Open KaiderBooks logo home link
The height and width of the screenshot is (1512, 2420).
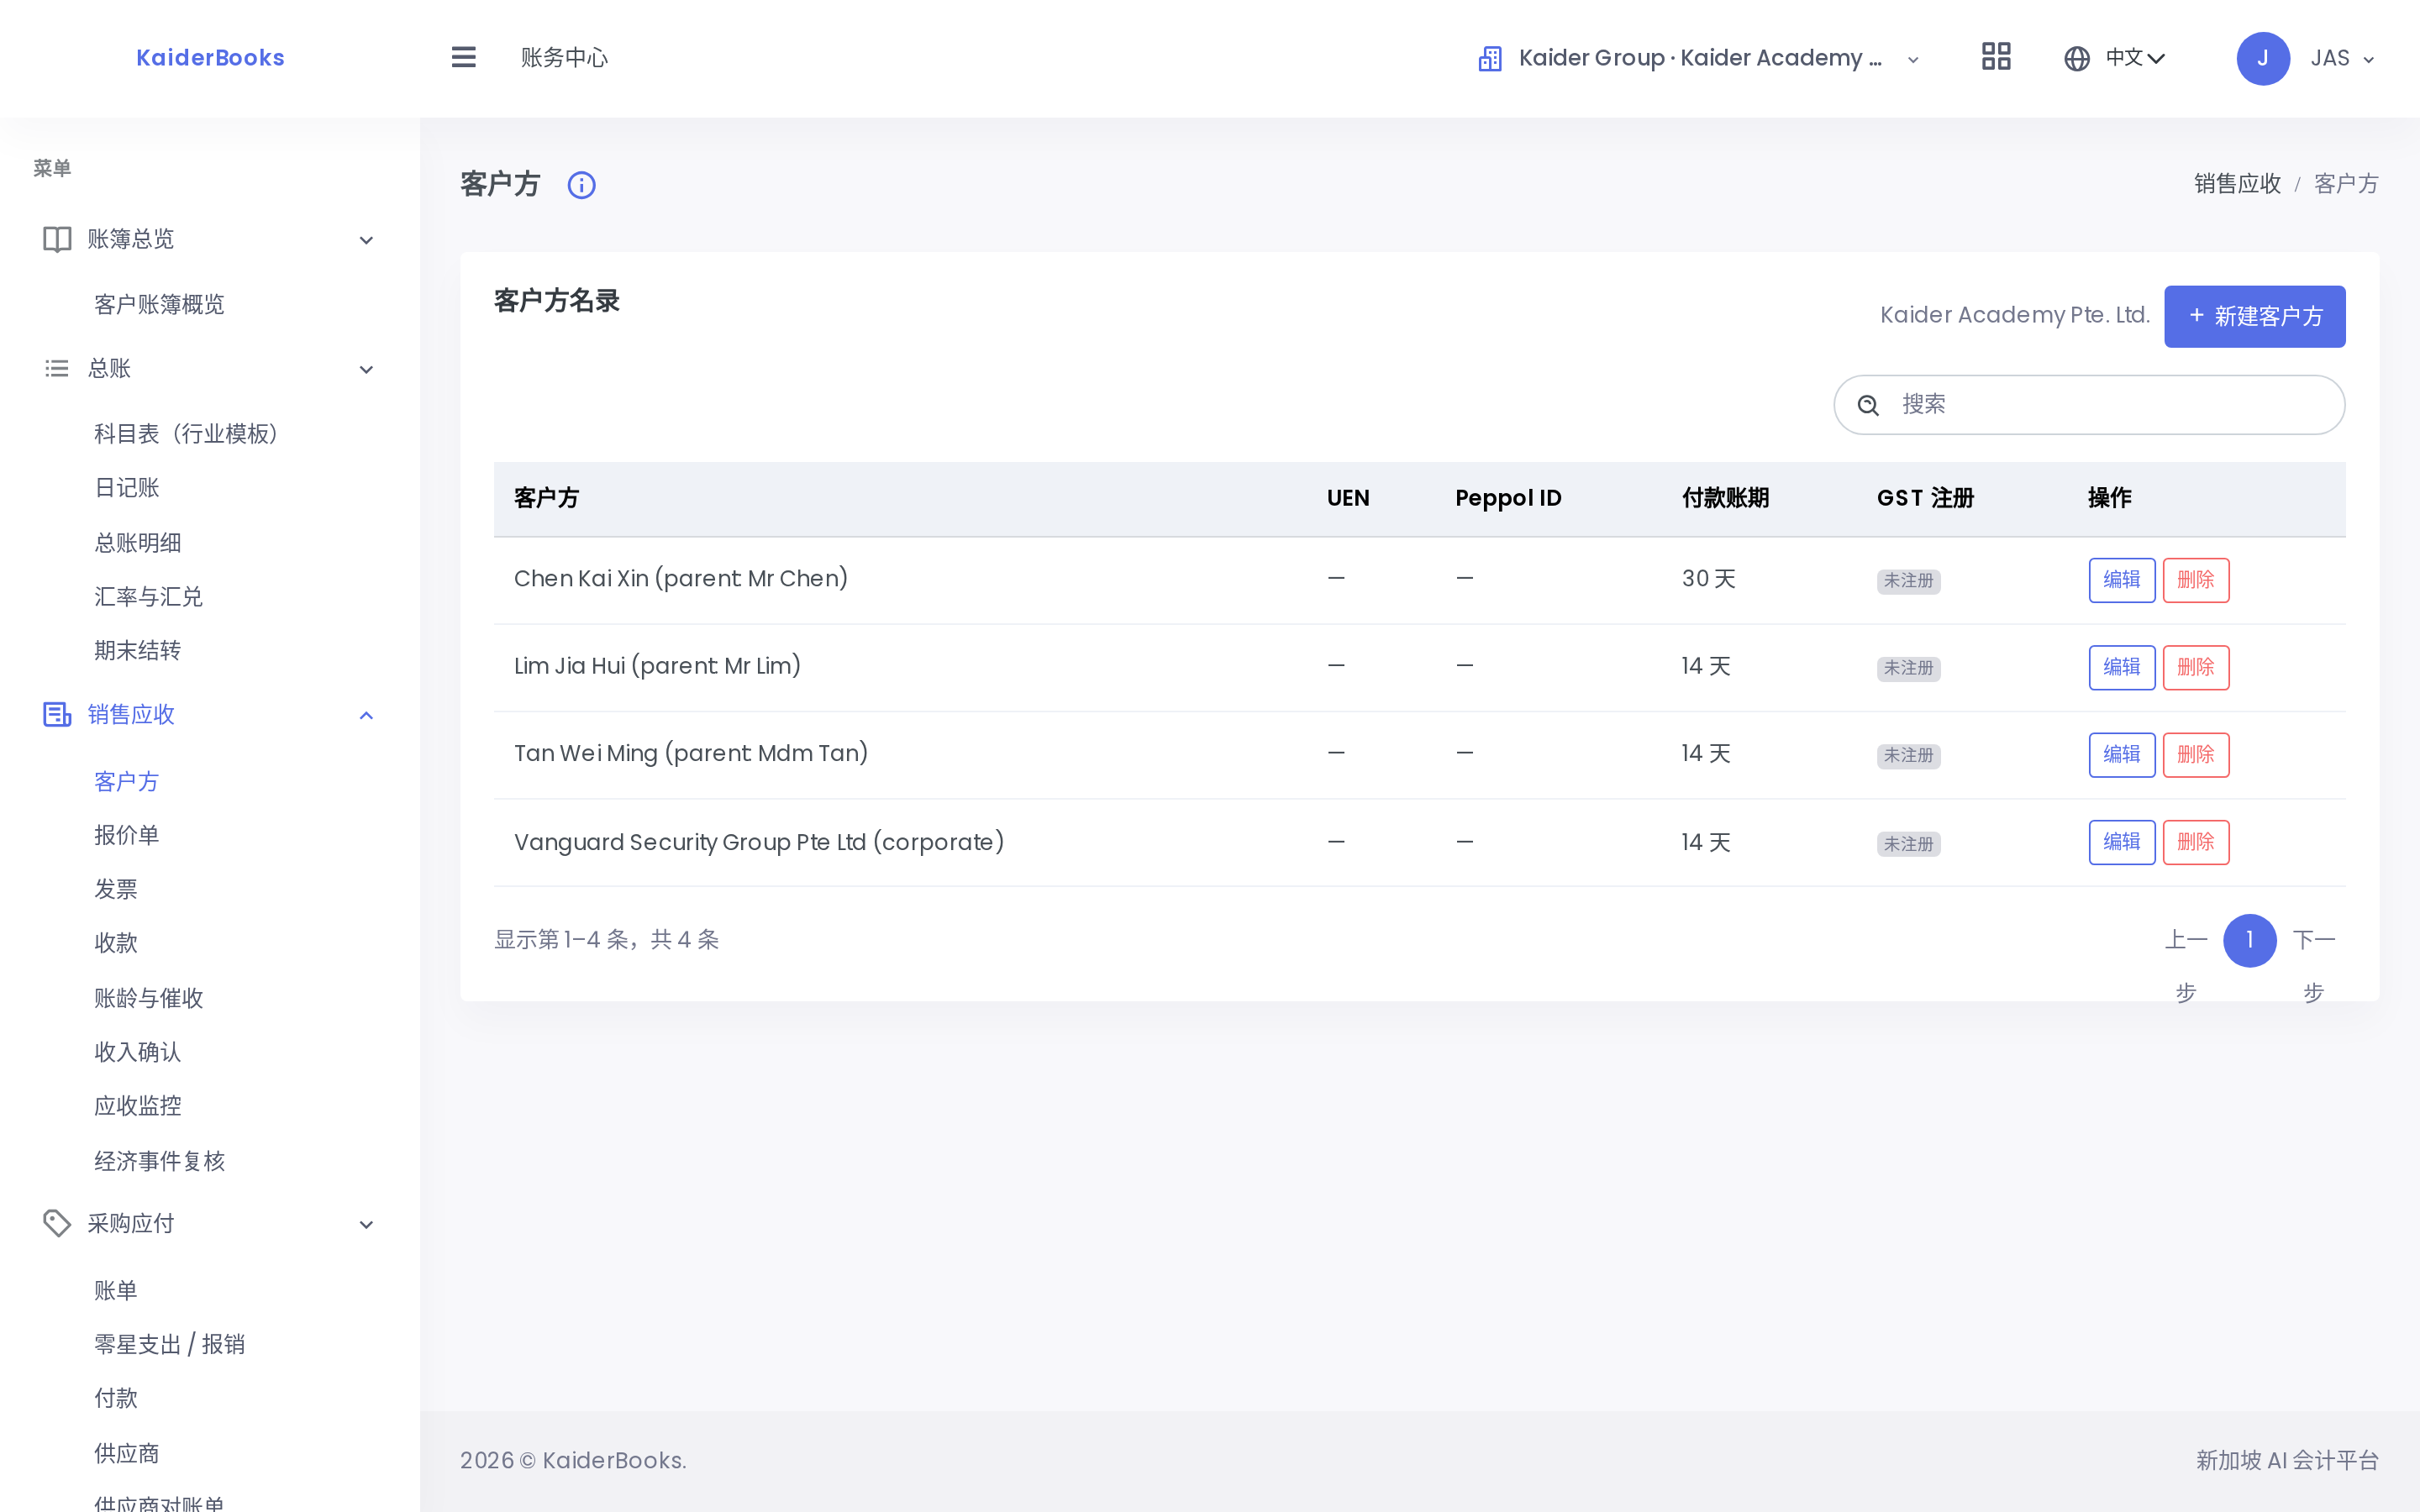tap(210, 58)
